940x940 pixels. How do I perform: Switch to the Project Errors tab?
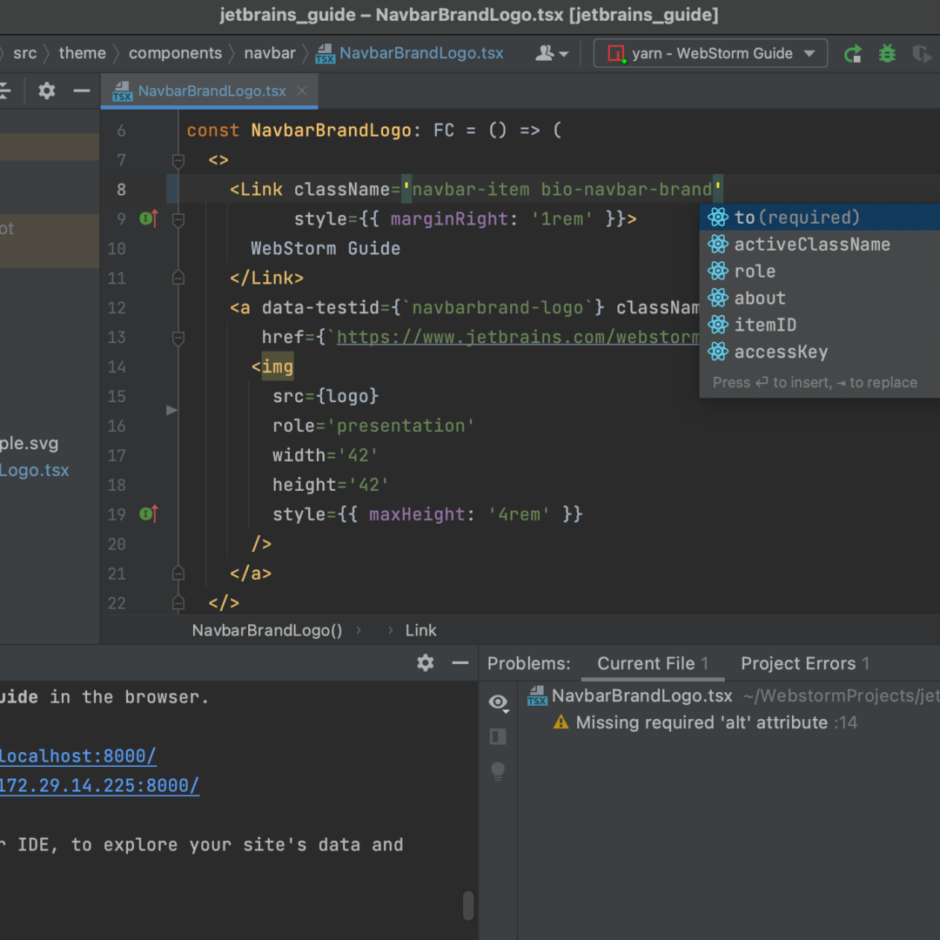click(x=804, y=663)
